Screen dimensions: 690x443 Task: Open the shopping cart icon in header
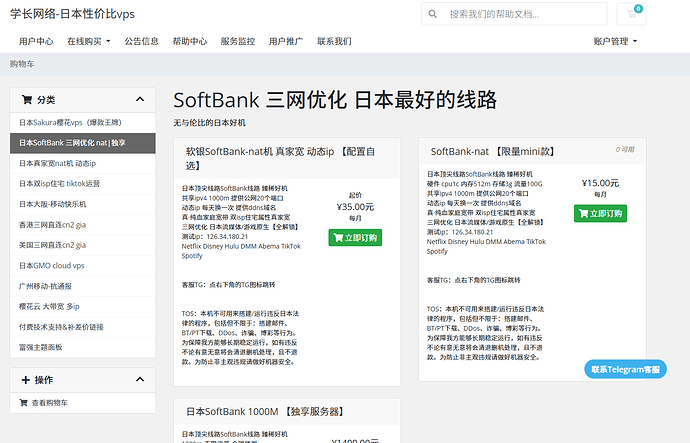[631, 14]
